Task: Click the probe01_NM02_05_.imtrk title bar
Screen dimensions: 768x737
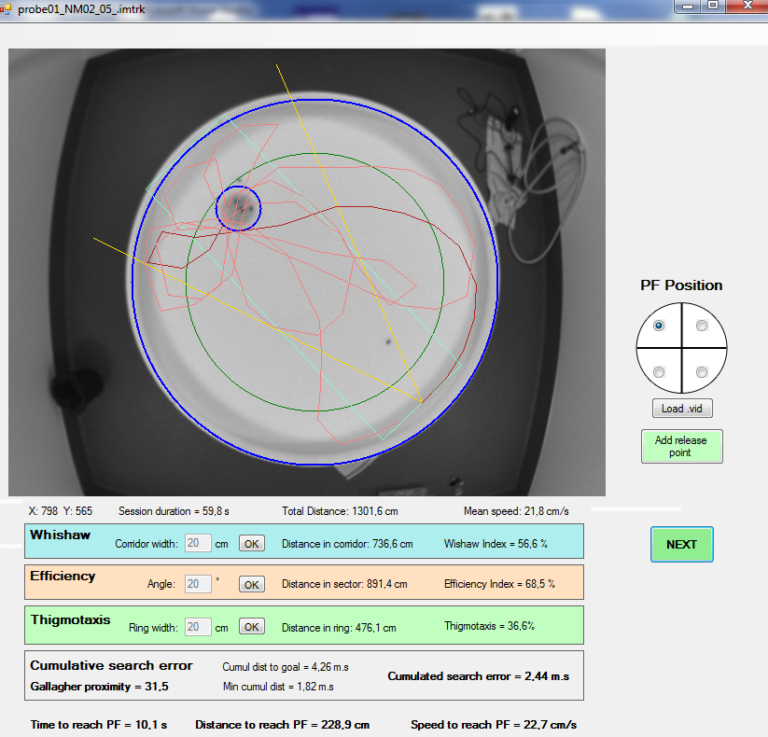Action: pyautogui.click(x=300, y=8)
